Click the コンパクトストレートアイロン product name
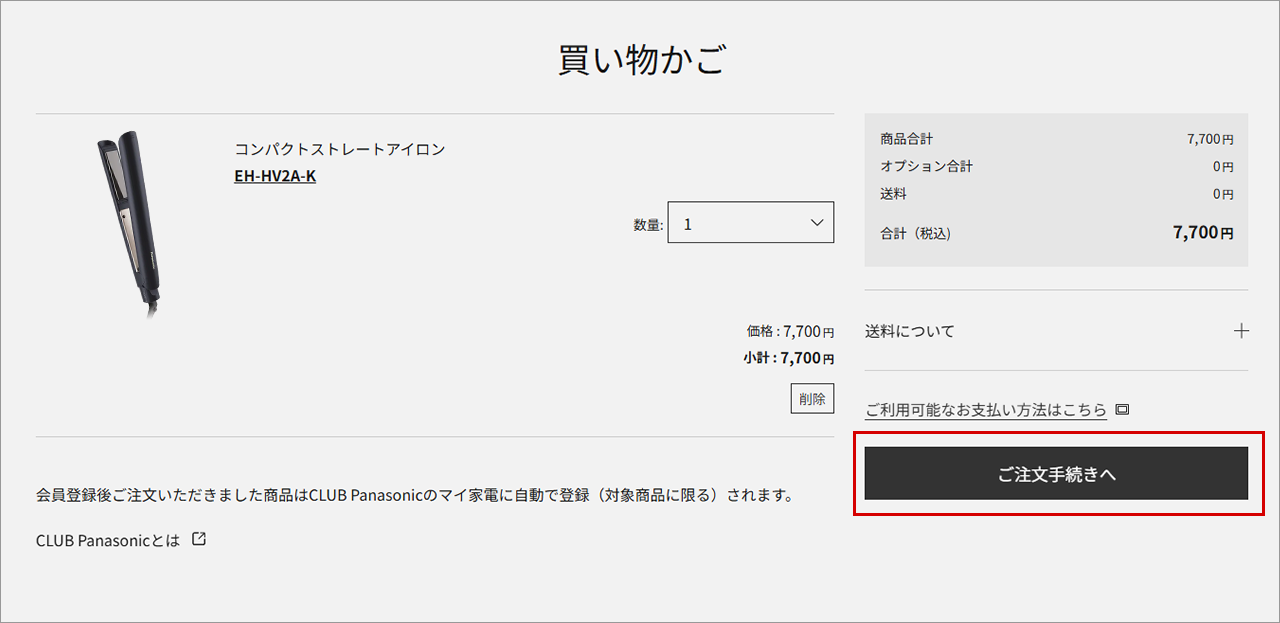The height and width of the screenshot is (623, 1280). click(340, 149)
